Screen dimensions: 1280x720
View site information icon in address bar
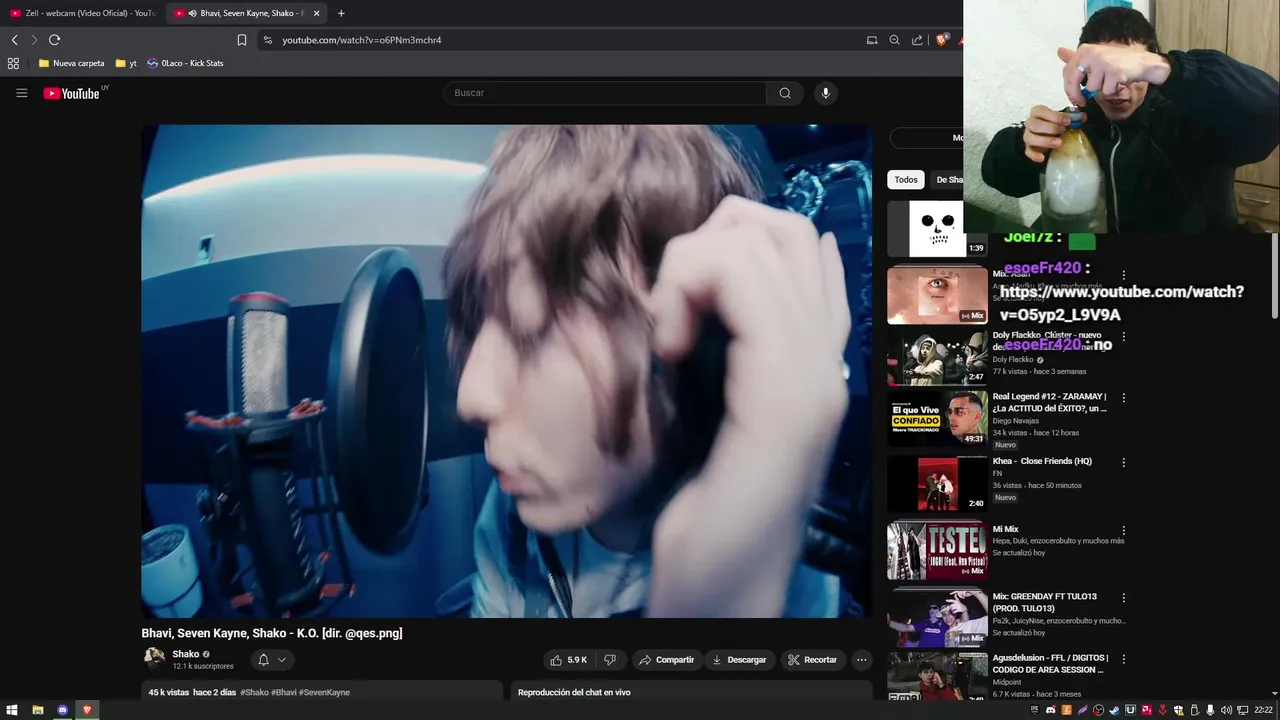[267, 40]
